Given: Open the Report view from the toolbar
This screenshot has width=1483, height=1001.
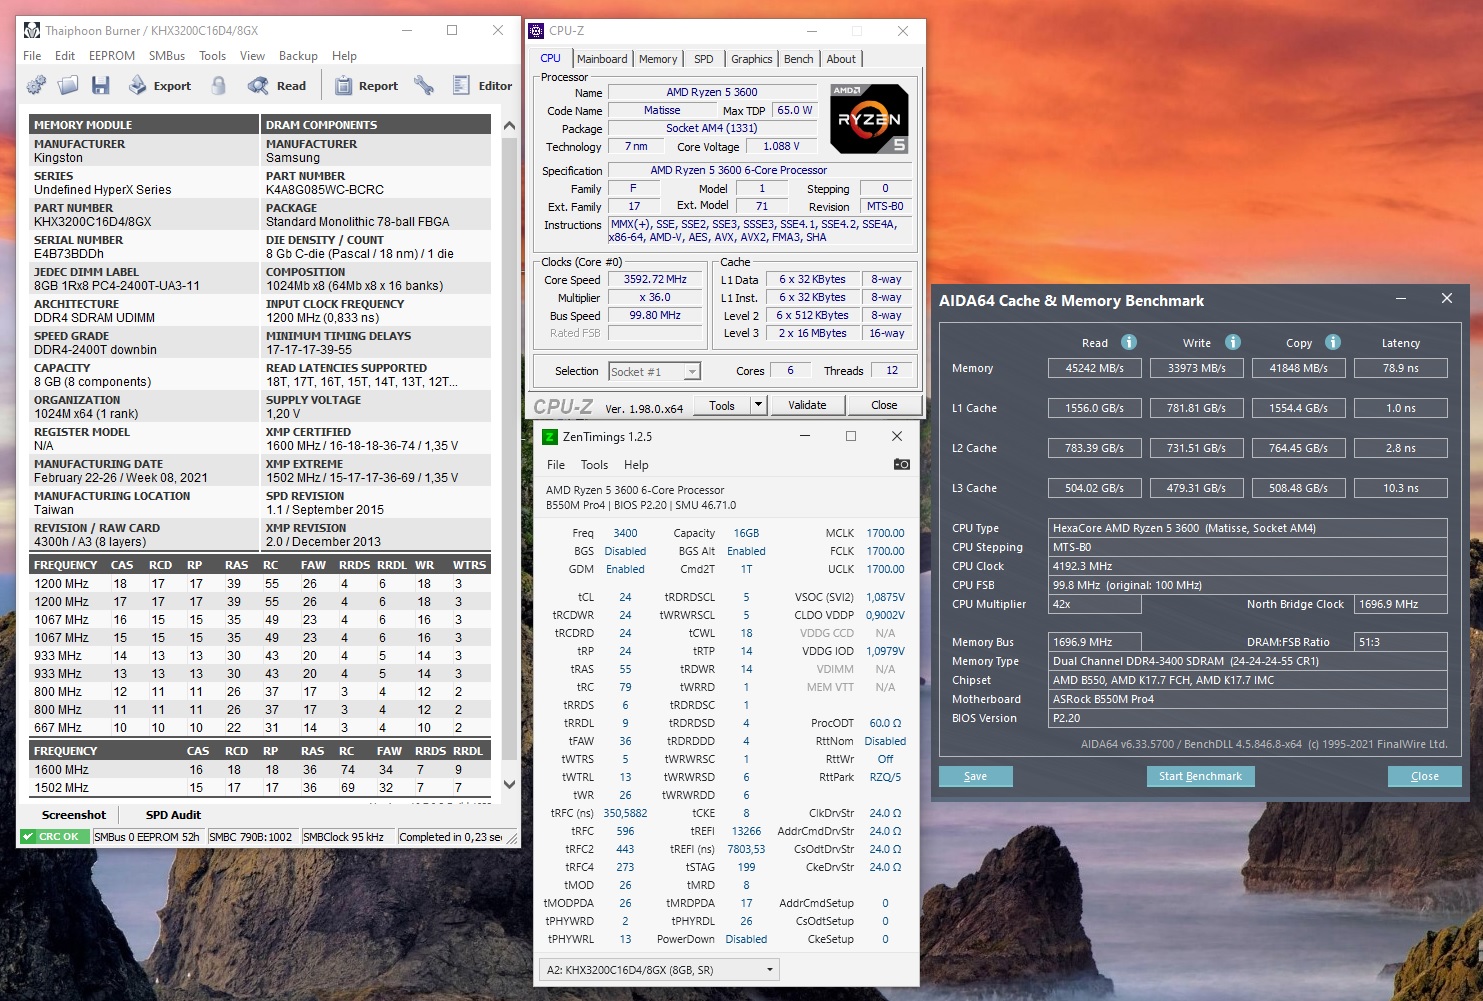Looking at the screenshot, I should (x=366, y=86).
